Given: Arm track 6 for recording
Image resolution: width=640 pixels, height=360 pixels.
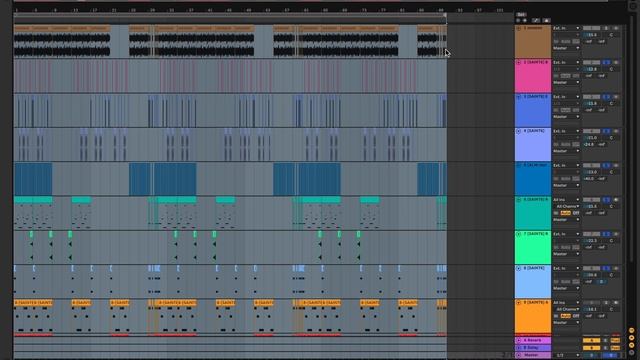Looking at the screenshot, I should (x=616, y=200).
